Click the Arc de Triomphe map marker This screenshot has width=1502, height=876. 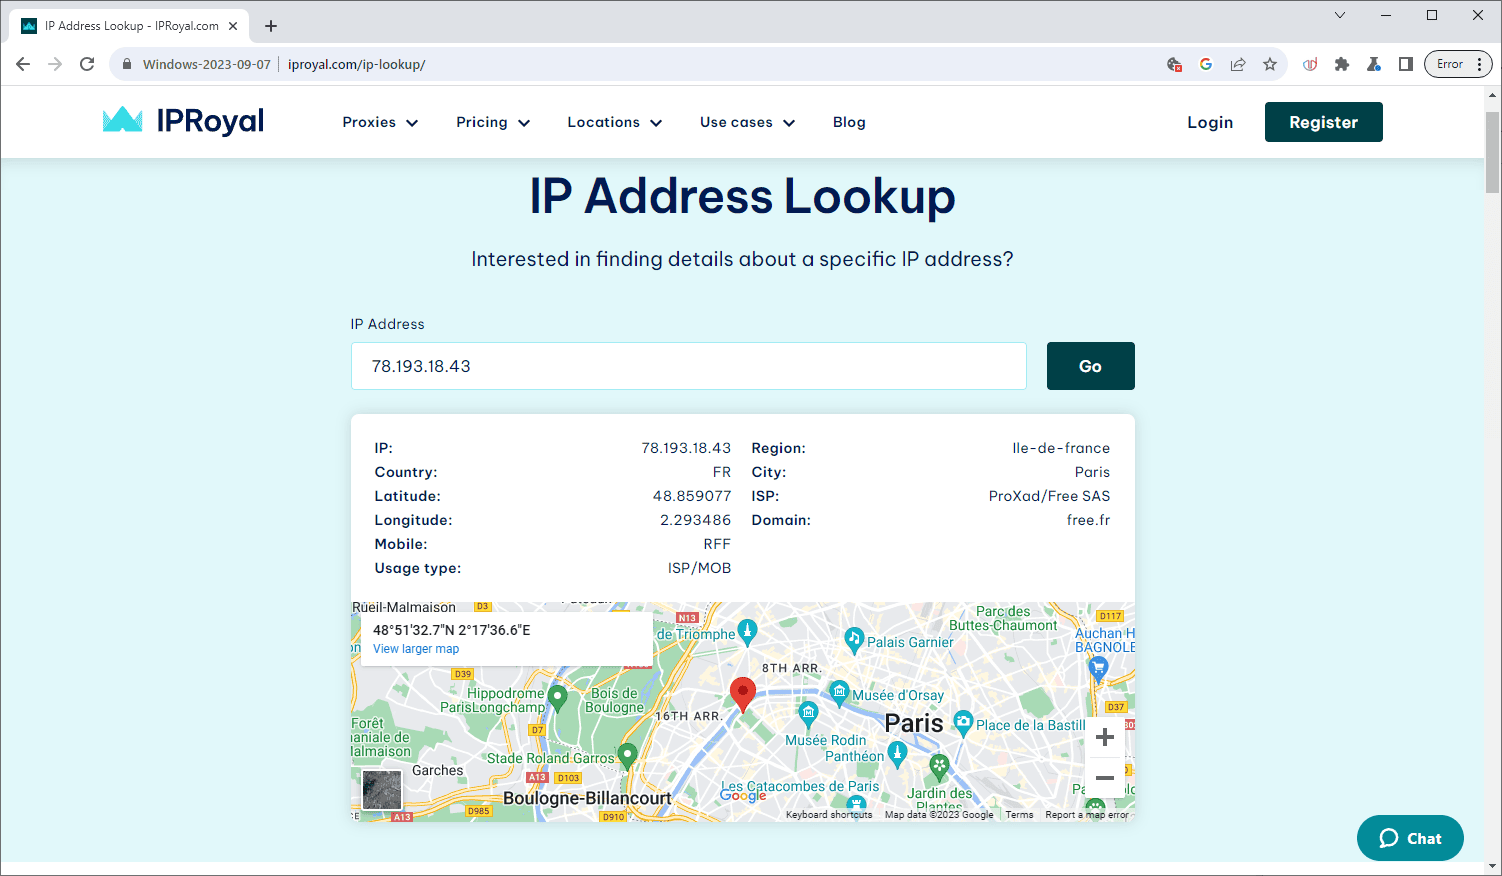pos(747,631)
